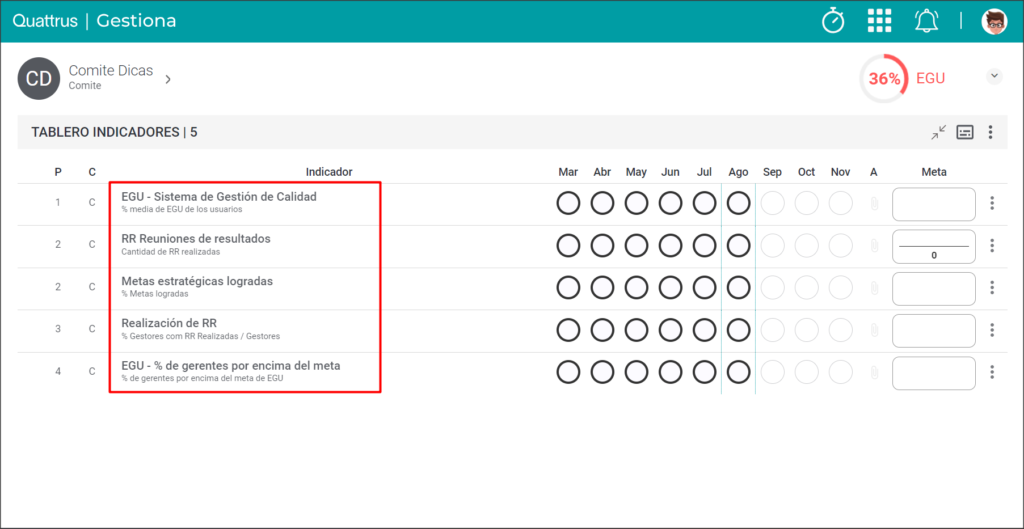Open options menu for RR Reuniones de resultados row
The image size is (1024, 529).
point(992,246)
